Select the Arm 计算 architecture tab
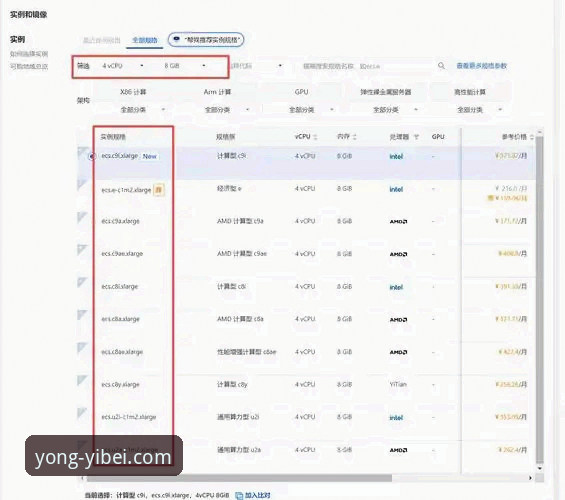 point(217,92)
